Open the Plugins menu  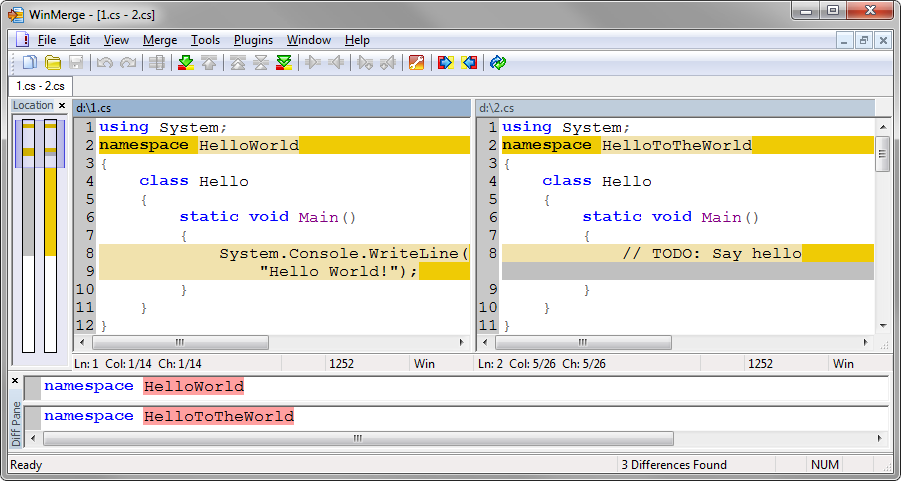tap(253, 40)
